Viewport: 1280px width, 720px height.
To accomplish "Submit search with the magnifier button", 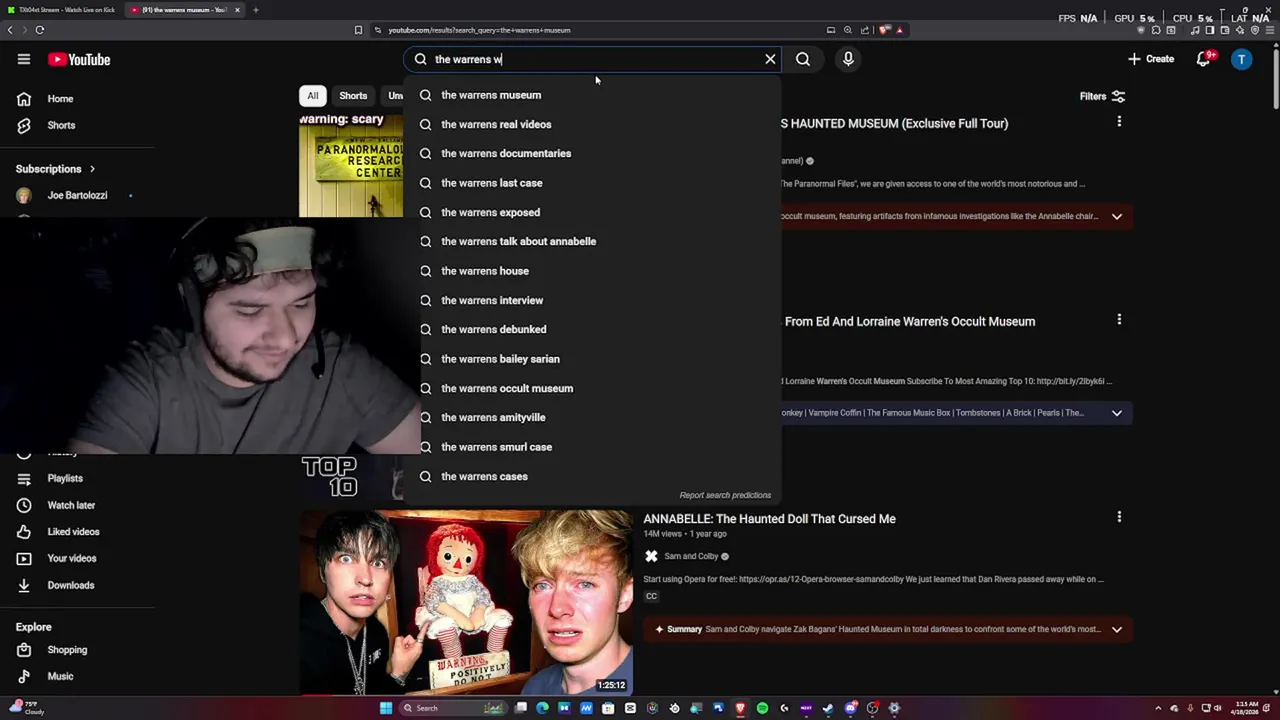I will (x=803, y=59).
